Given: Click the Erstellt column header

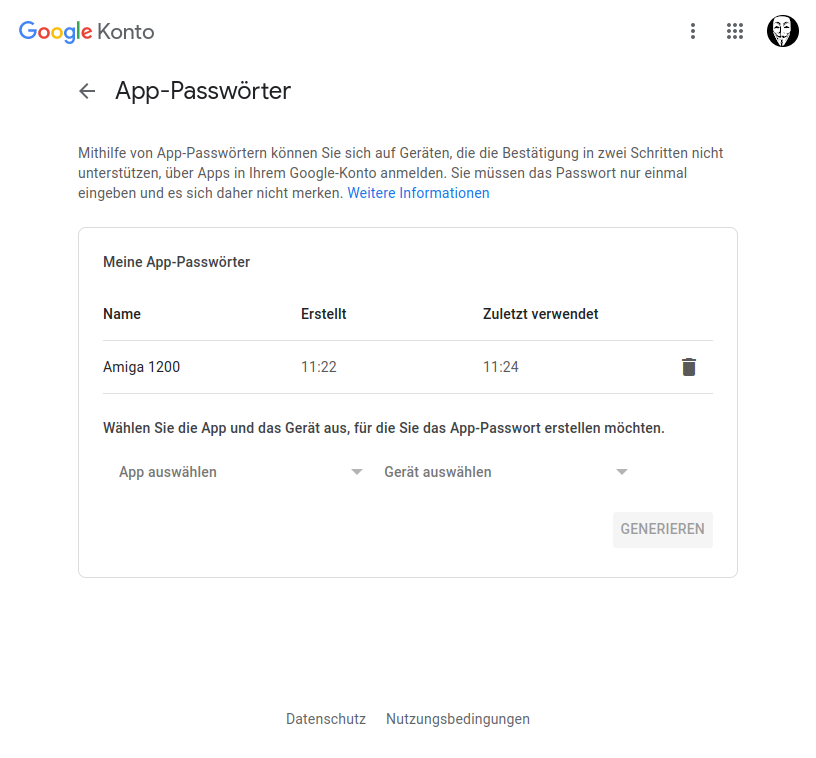Looking at the screenshot, I should 324,314.
